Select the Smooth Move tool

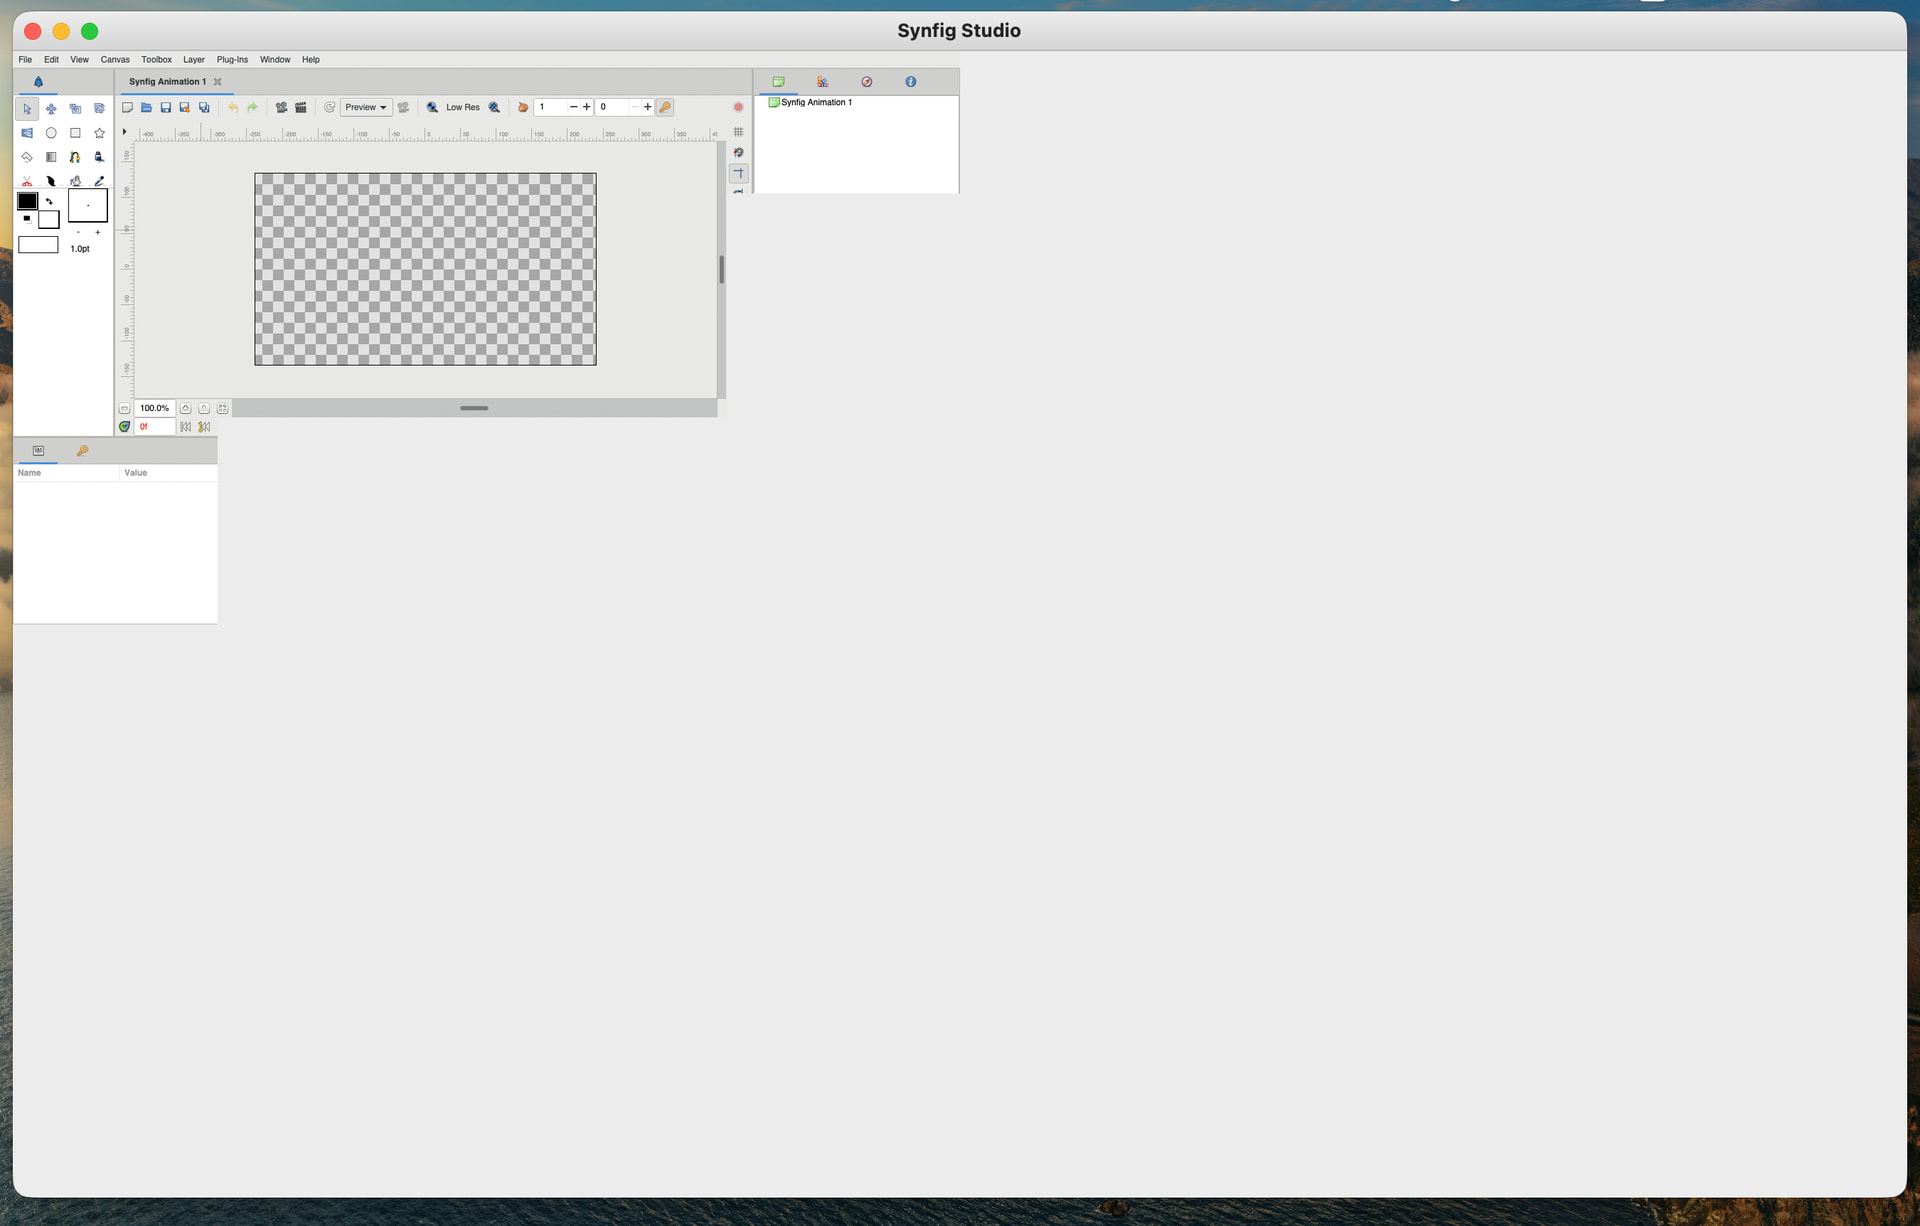tap(51, 109)
